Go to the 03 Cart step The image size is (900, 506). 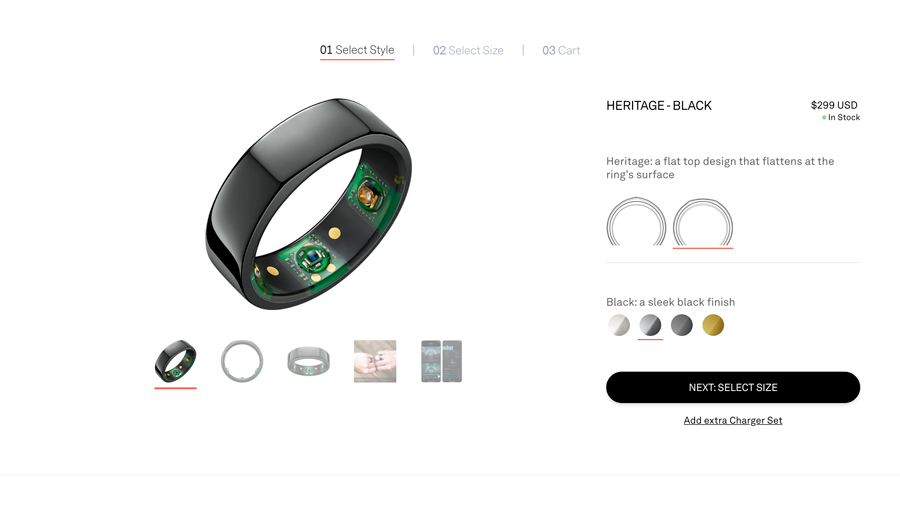point(561,50)
